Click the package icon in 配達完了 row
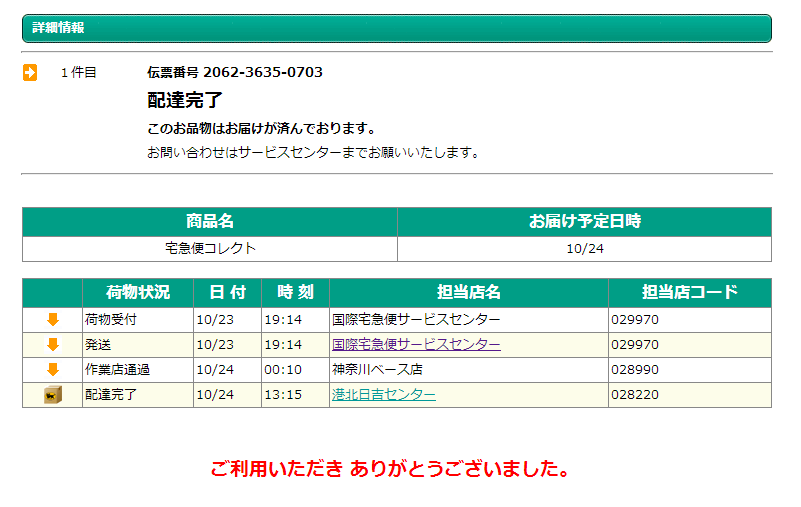This screenshot has width=801, height=507. (x=53, y=395)
